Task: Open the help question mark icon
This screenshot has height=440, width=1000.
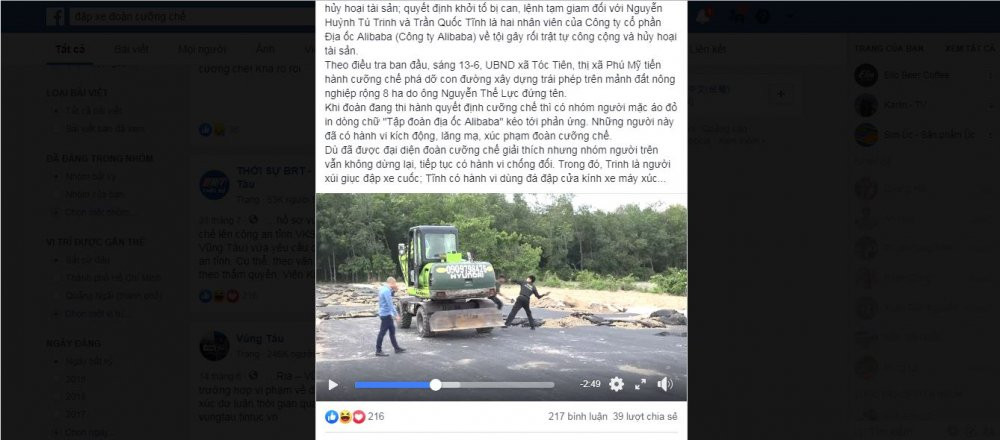Action: click(762, 17)
